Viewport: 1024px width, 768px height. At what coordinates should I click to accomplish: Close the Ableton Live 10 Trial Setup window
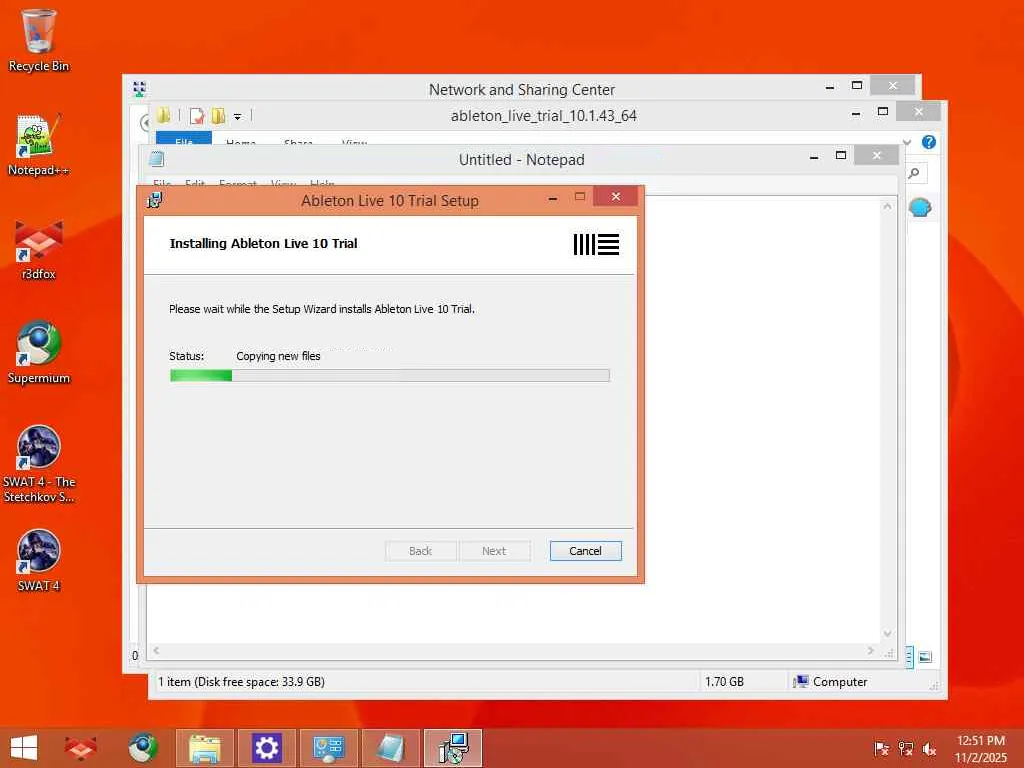coord(615,197)
